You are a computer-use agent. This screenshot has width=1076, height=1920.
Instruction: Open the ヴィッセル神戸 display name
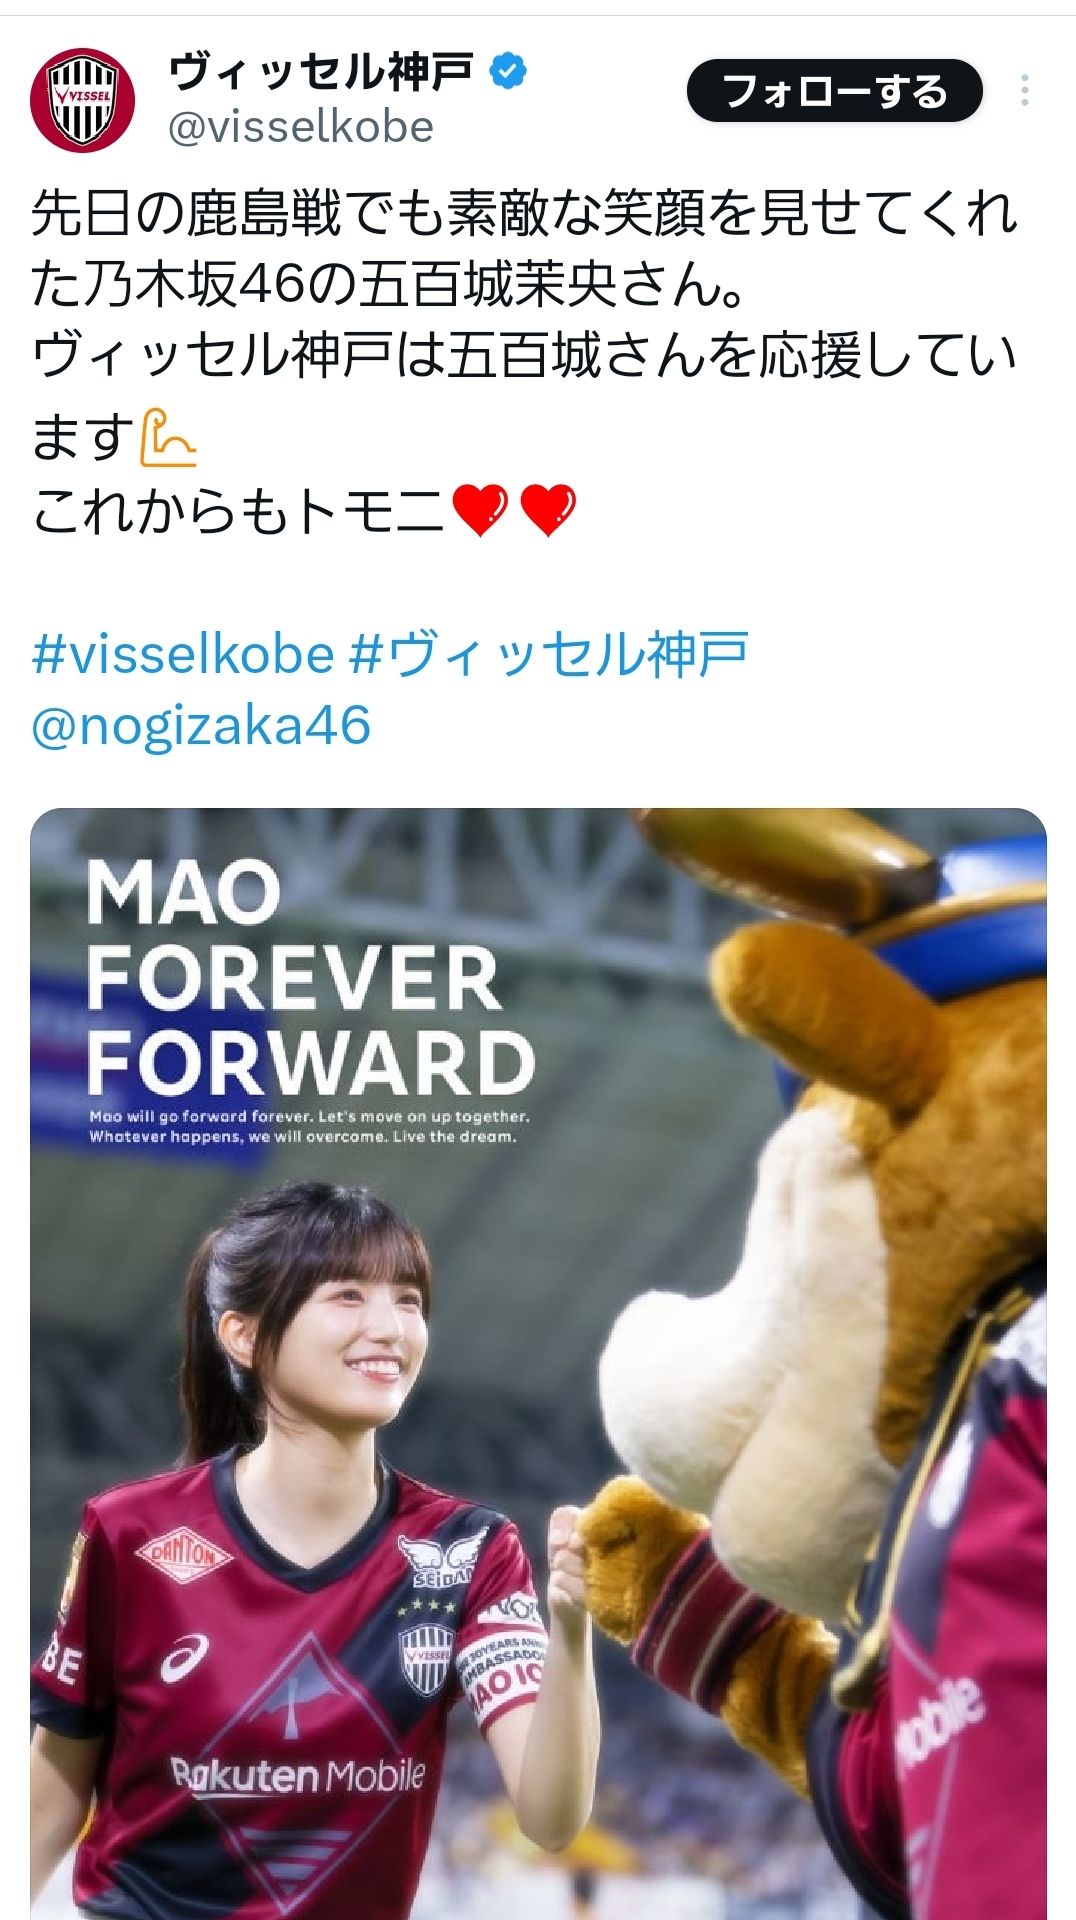point(320,72)
